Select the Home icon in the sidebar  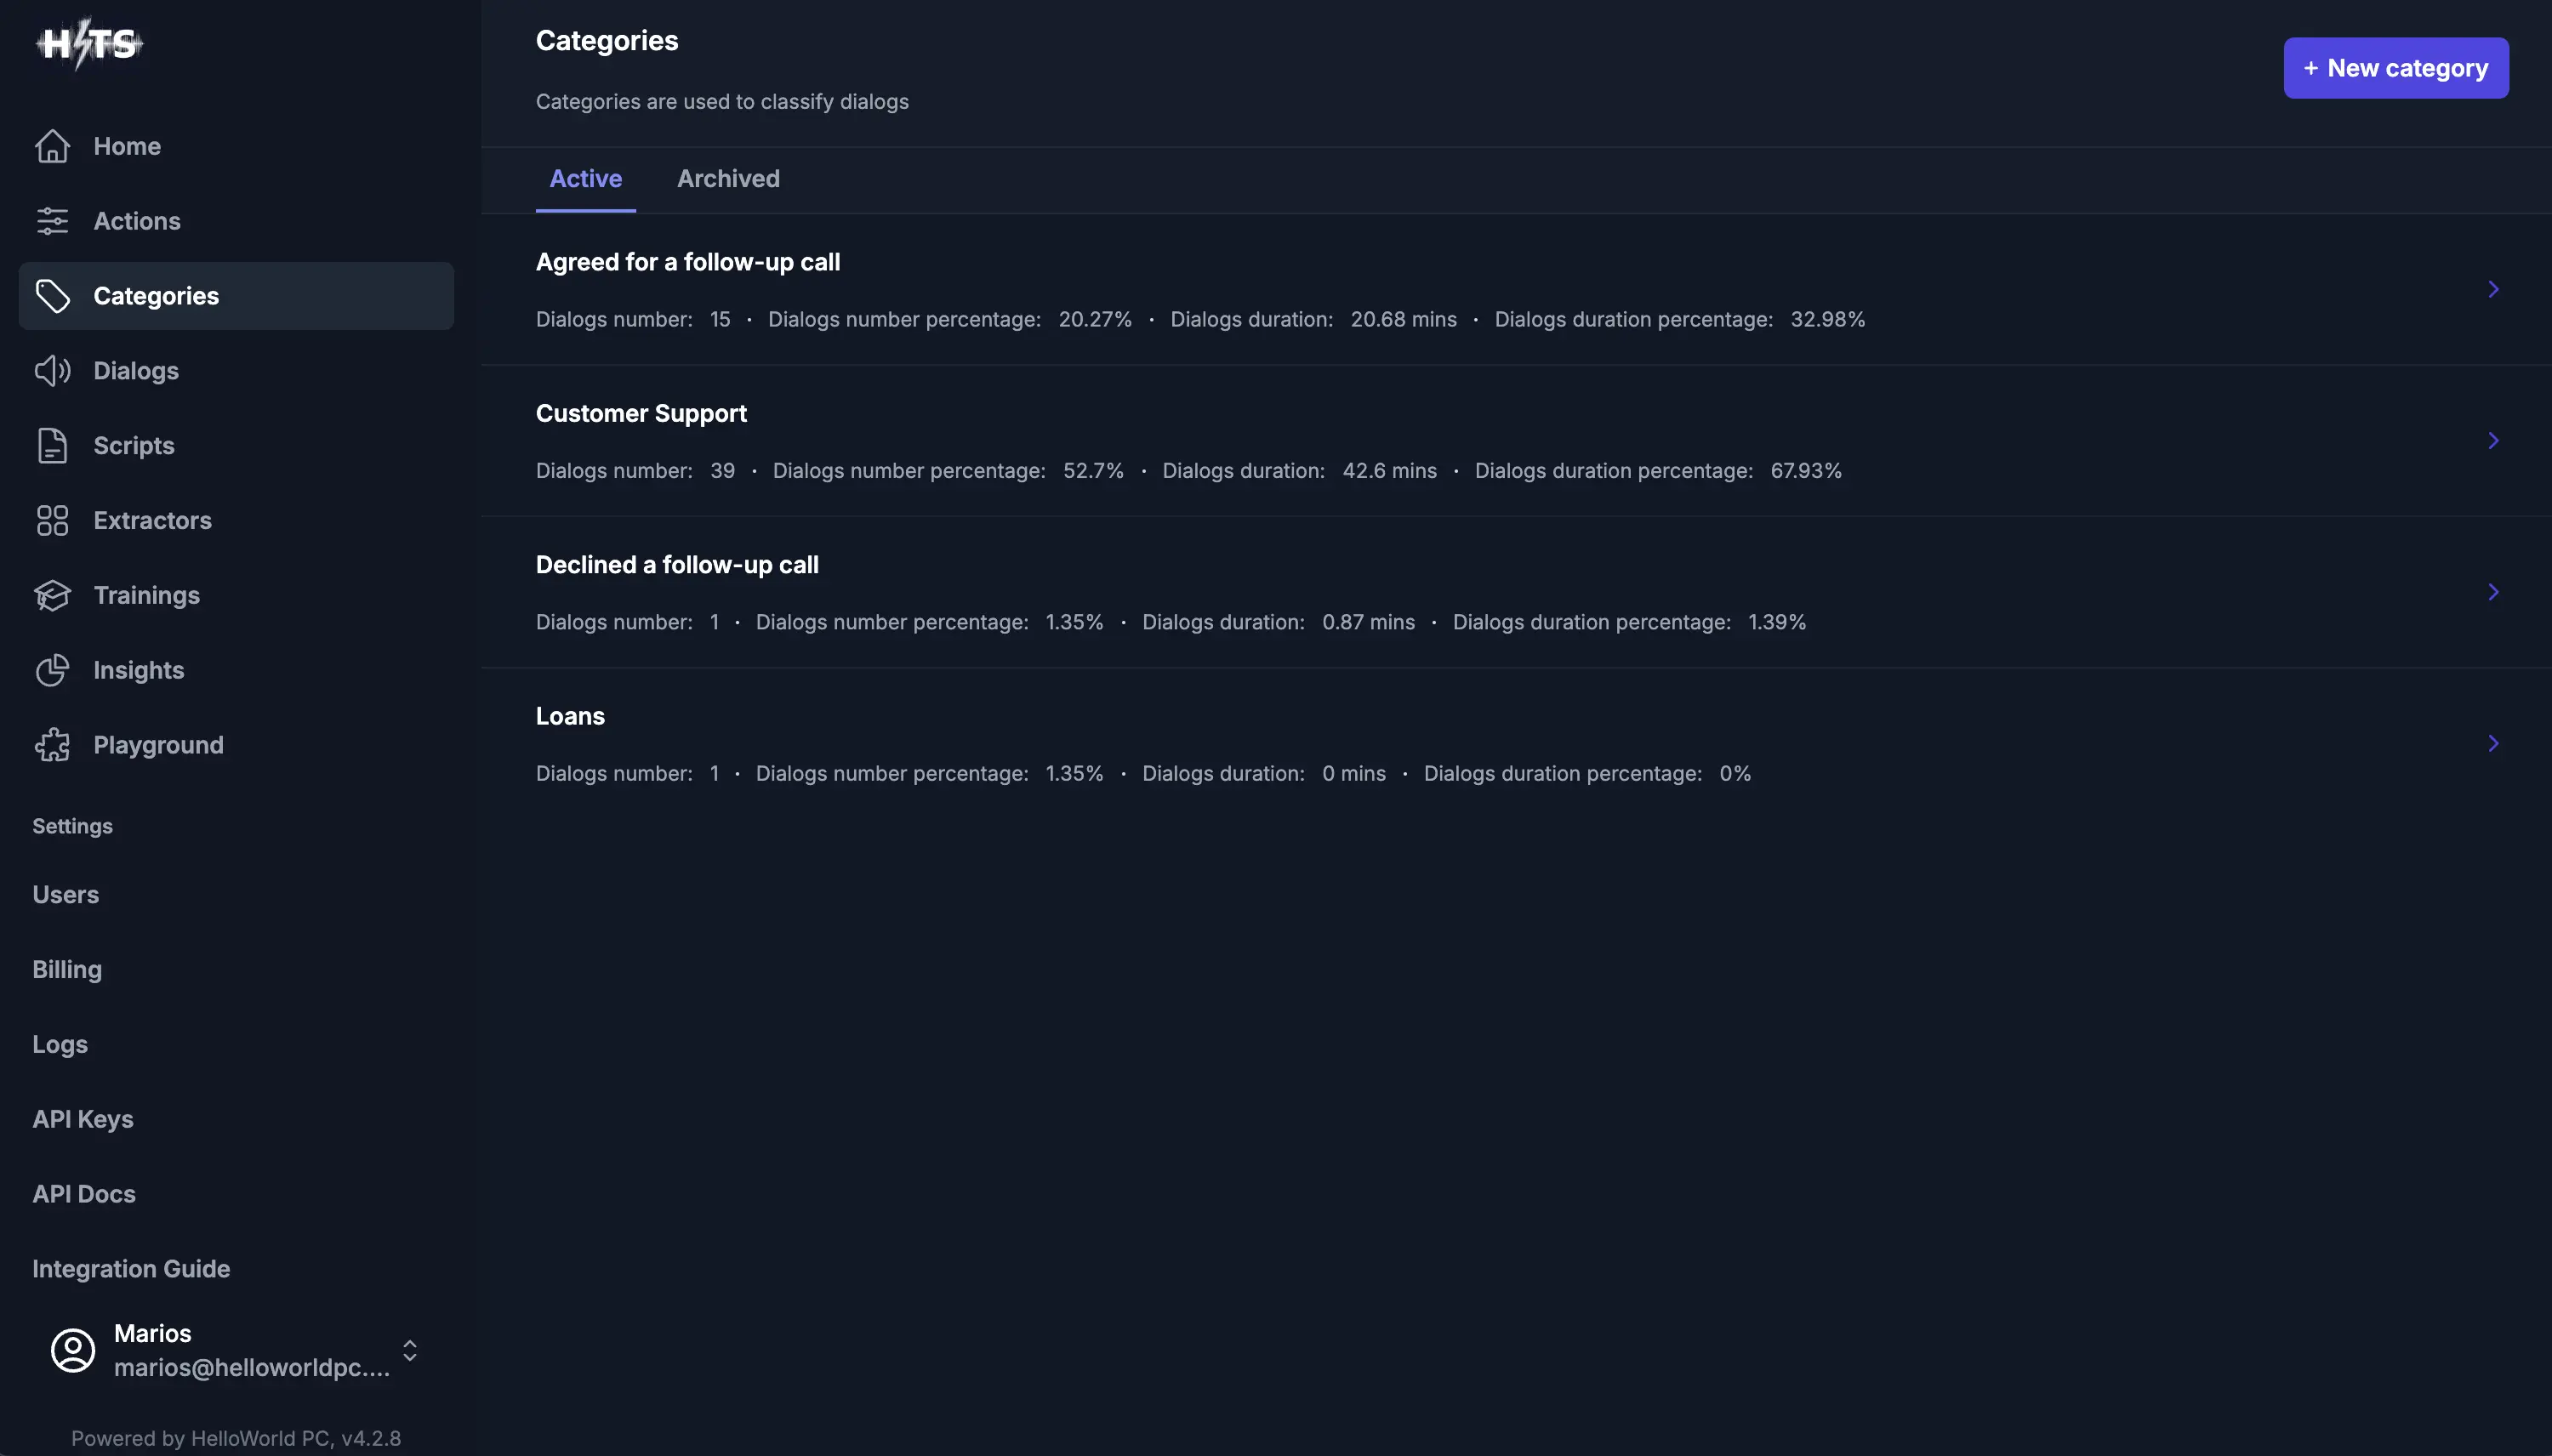(x=52, y=146)
